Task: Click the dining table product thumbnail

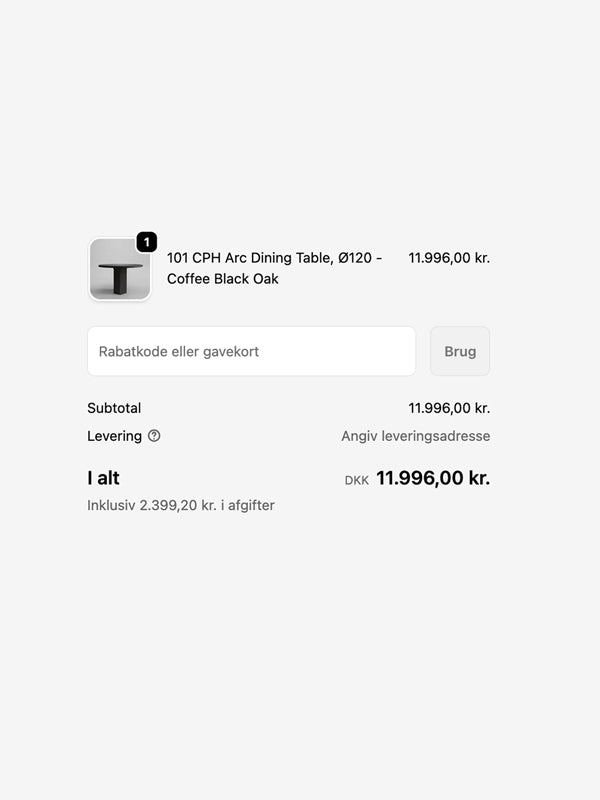Action: click(x=119, y=270)
